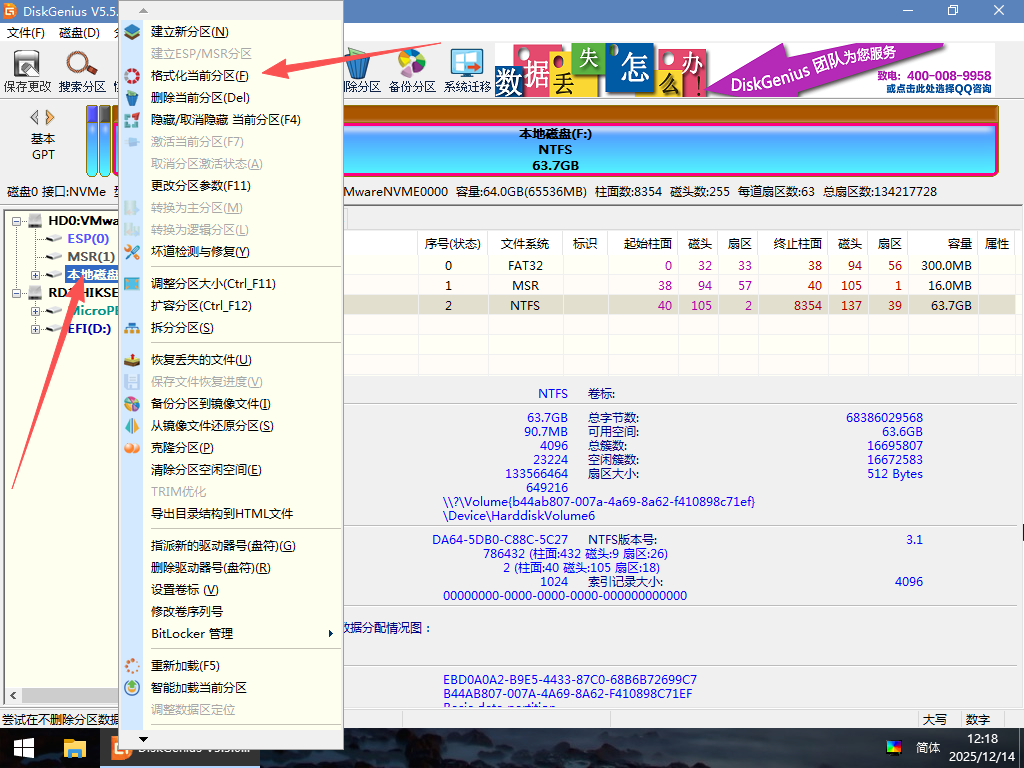Open the 文件(F) menu
The height and width of the screenshot is (768, 1024).
point(26,33)
